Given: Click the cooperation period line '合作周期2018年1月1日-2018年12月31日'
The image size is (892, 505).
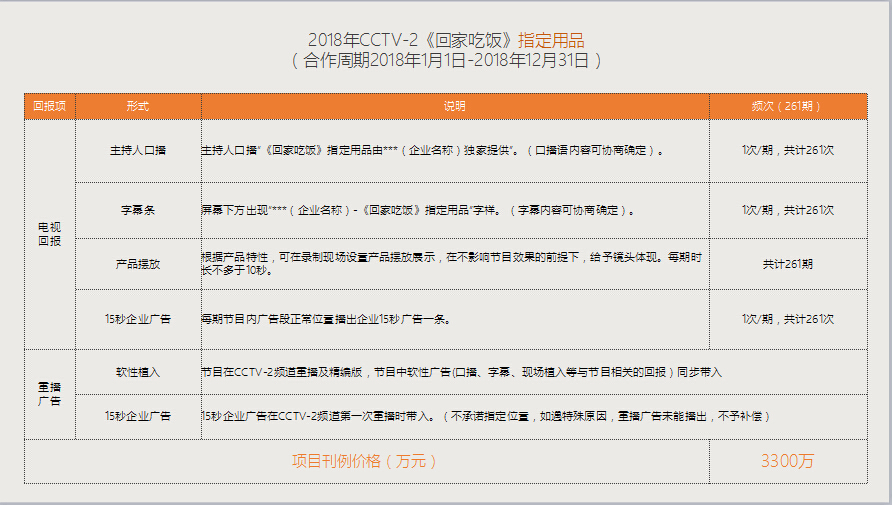Looking at the screenshot, I should coord(446,60).
